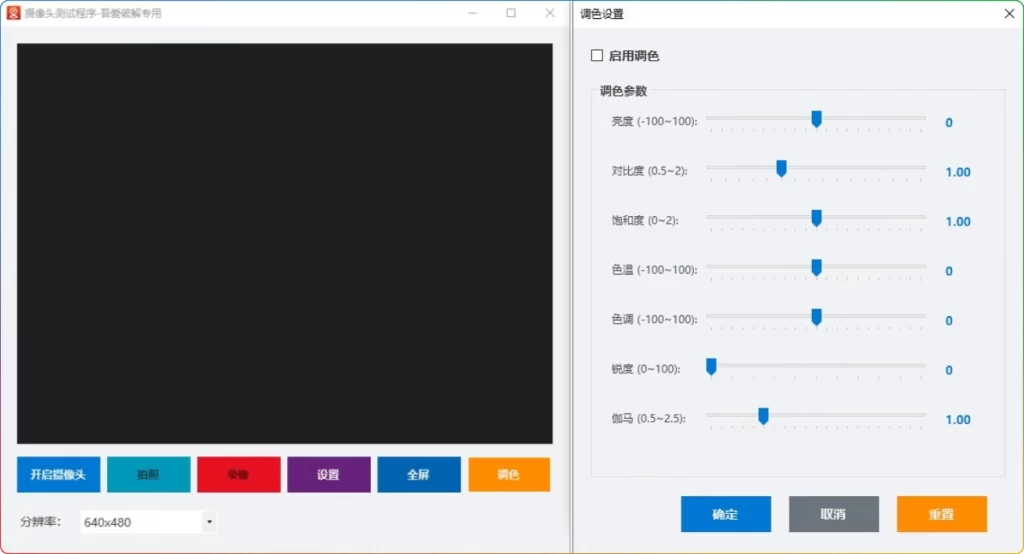Viewport: 1024px width, 554px height.
Task: Click the brightness value 0
Action: [x=949, y=123]
